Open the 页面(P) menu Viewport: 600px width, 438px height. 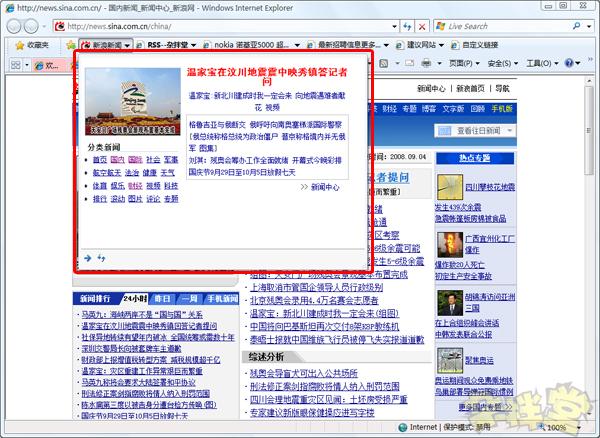pos(464,63)
